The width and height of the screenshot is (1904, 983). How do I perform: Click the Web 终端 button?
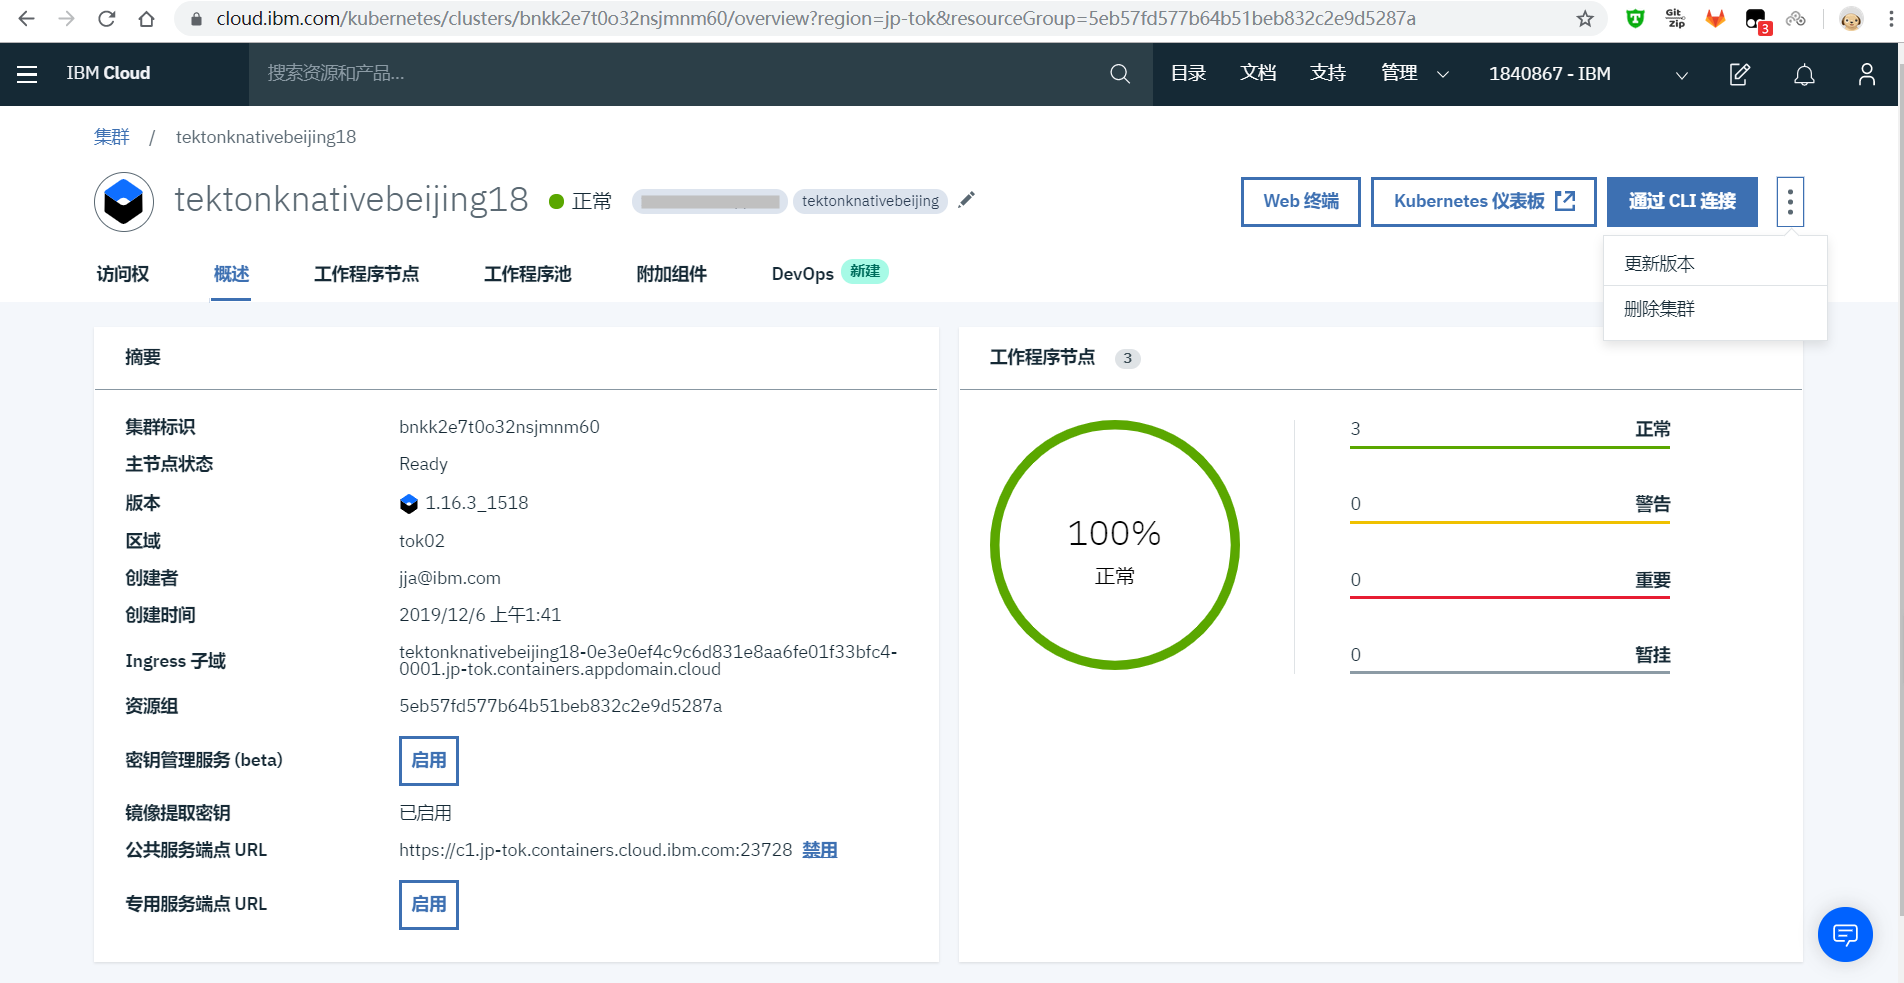[x=1301, y=202]
